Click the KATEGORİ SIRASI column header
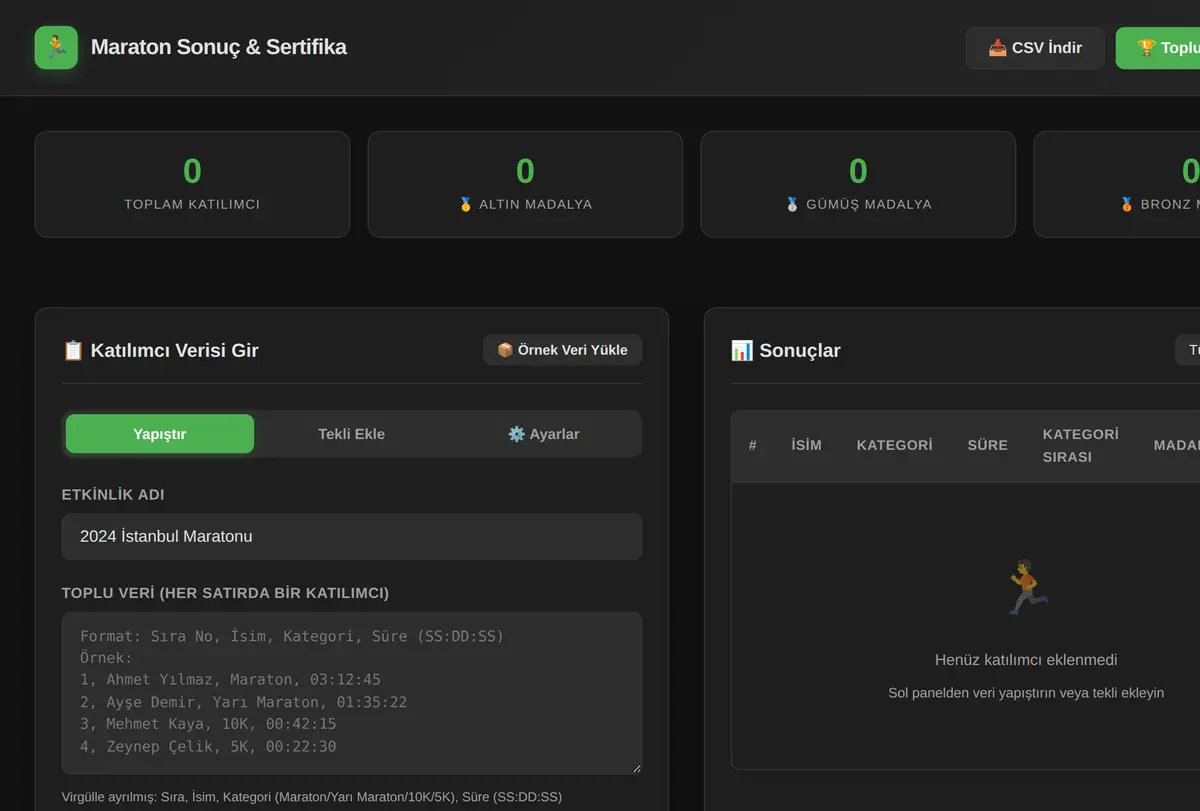The height and width of the screenshot is (811, 1200). [1081, 446]
